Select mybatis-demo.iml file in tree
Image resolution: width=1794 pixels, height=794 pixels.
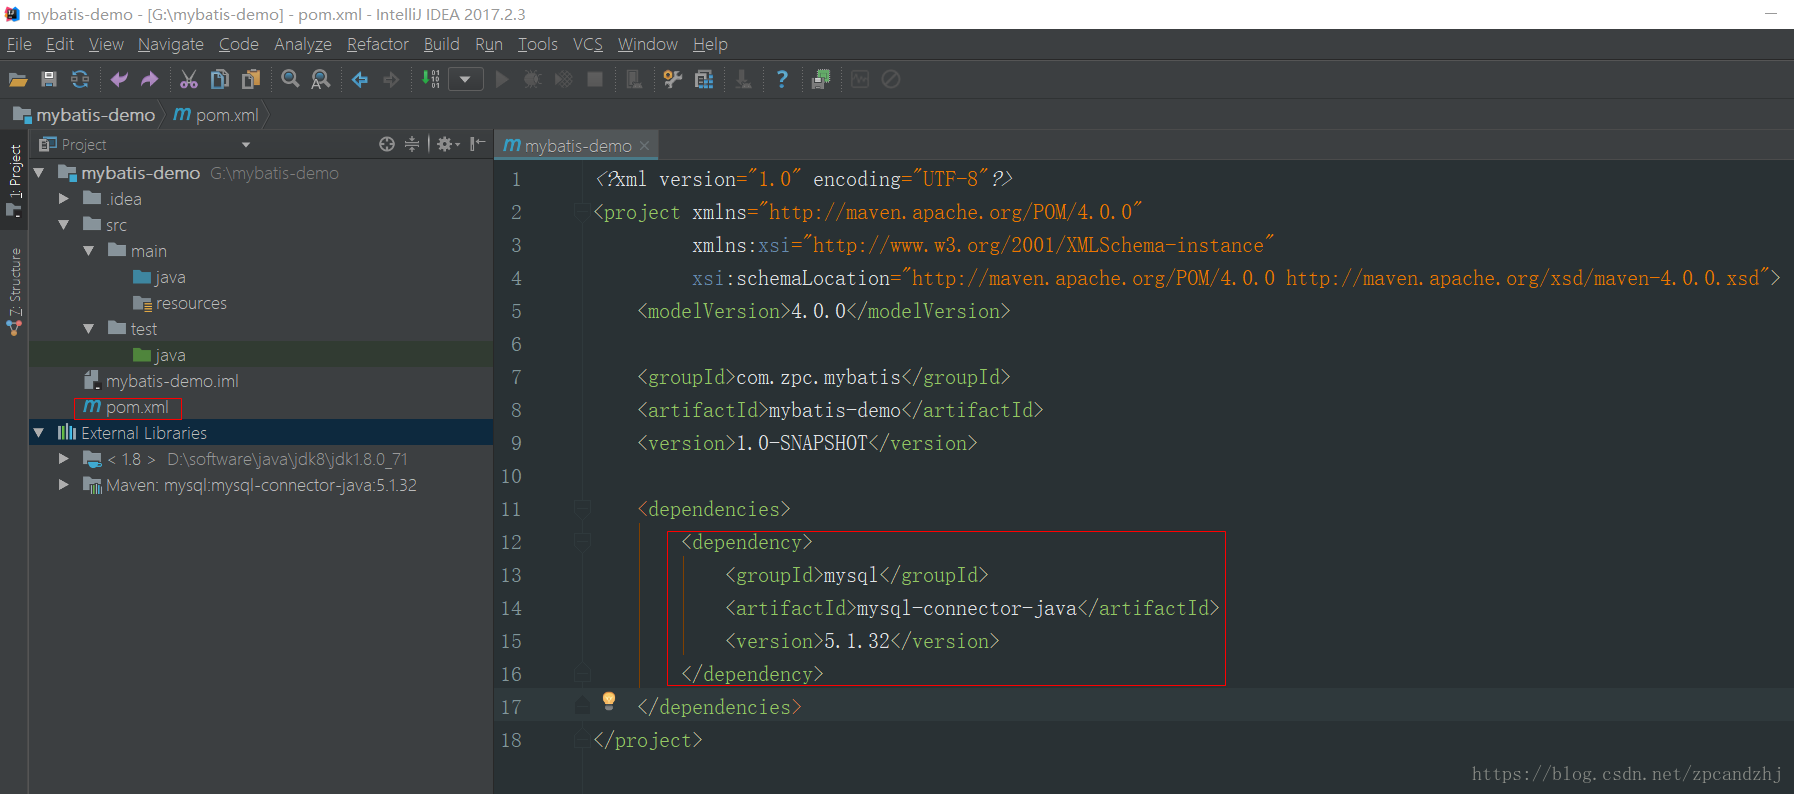161,381
